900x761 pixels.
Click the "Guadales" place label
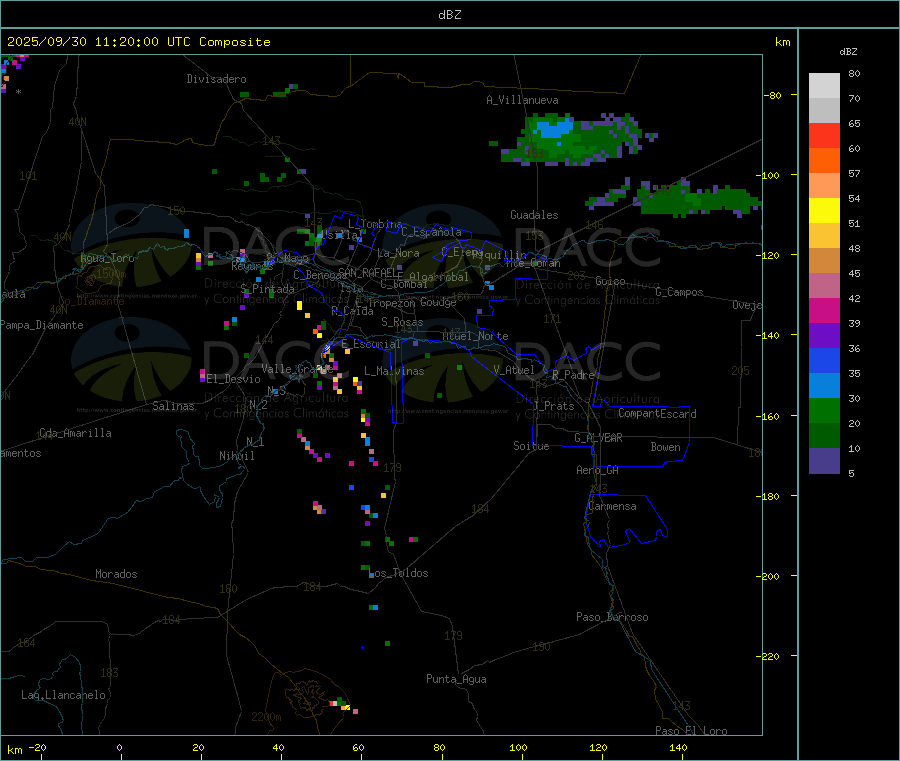(x=534, y=215)
